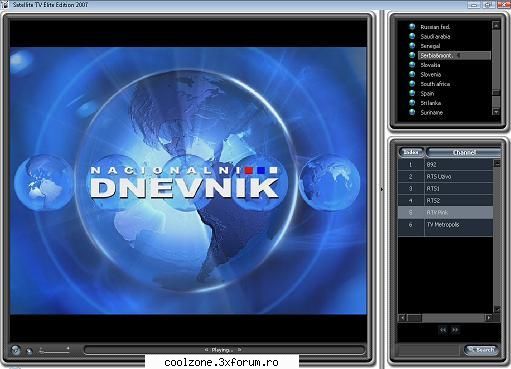Image resolution: width=511 pixels, height=369 pixels.
Task: Select Spain in the country list
Action: (427, 94)
